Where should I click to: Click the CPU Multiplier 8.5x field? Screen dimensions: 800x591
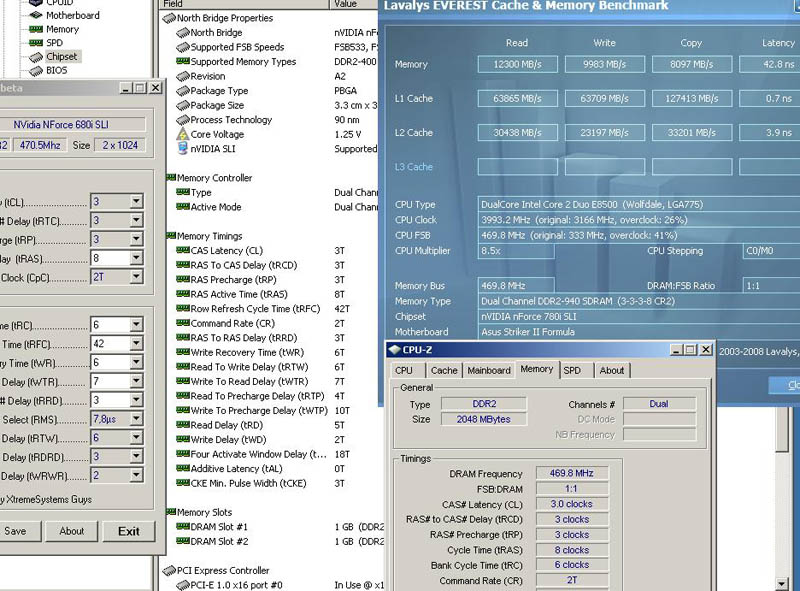coord(516,251)
